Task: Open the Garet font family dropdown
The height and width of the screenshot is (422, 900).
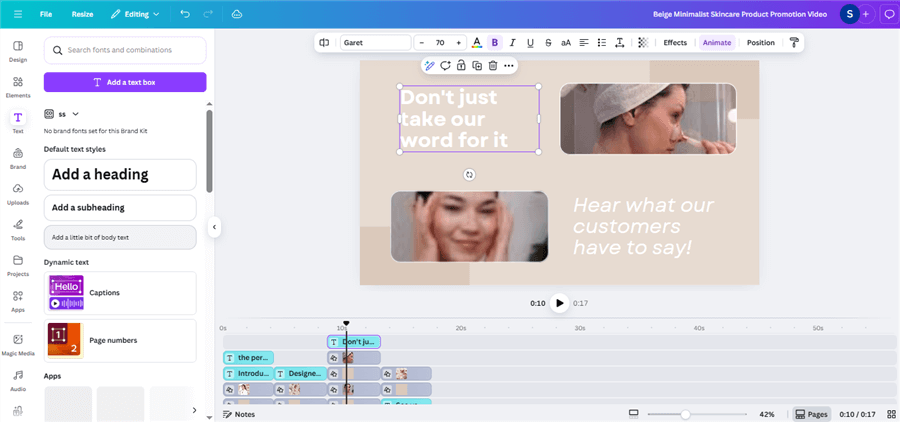Action: pyautogui.click(x=375, y=42)
